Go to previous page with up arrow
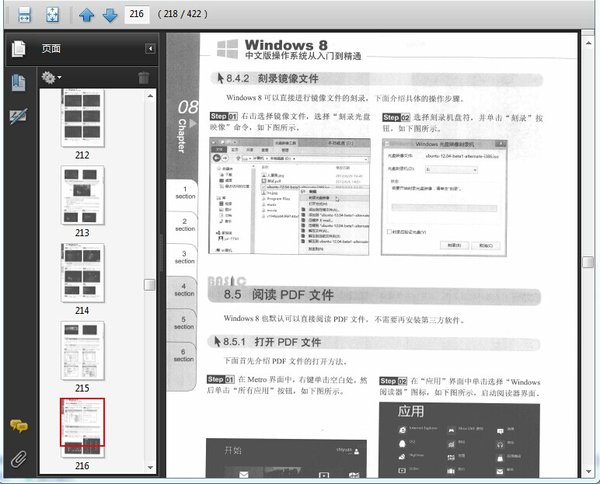This screenshot has width=600, height=484. pyautogui.click(x=86, y=15)
